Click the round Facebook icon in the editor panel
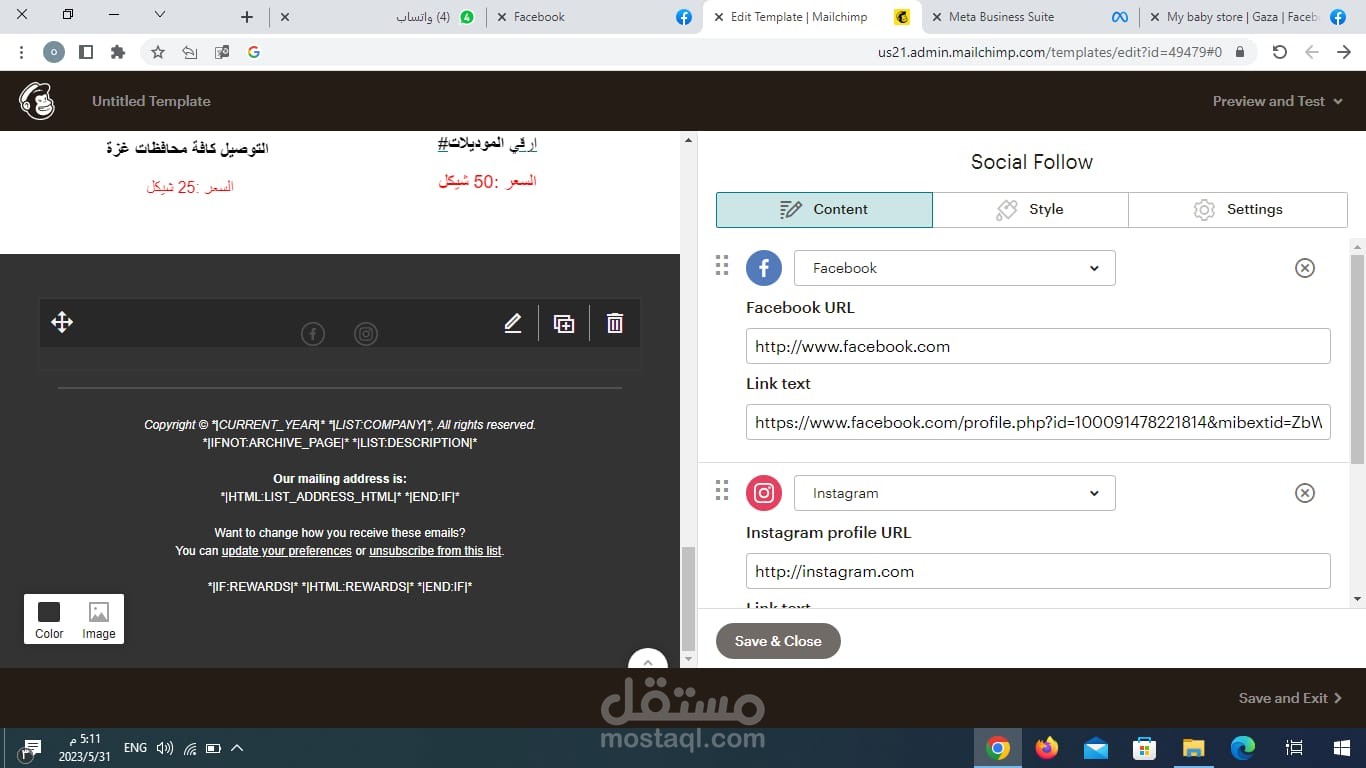 pos(764,268)
